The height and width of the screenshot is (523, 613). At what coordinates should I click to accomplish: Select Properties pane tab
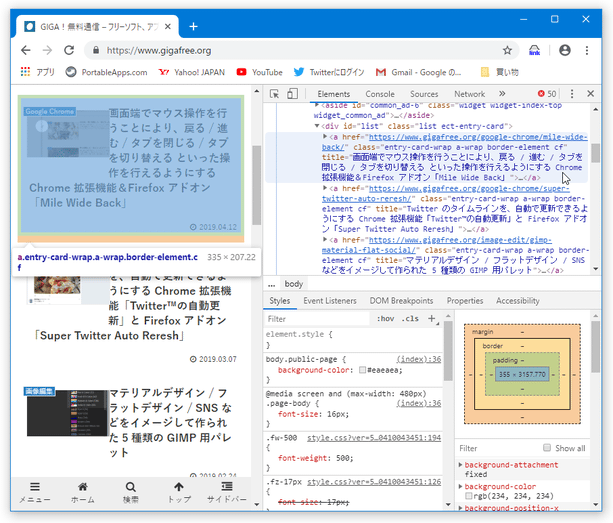(465, 301)
